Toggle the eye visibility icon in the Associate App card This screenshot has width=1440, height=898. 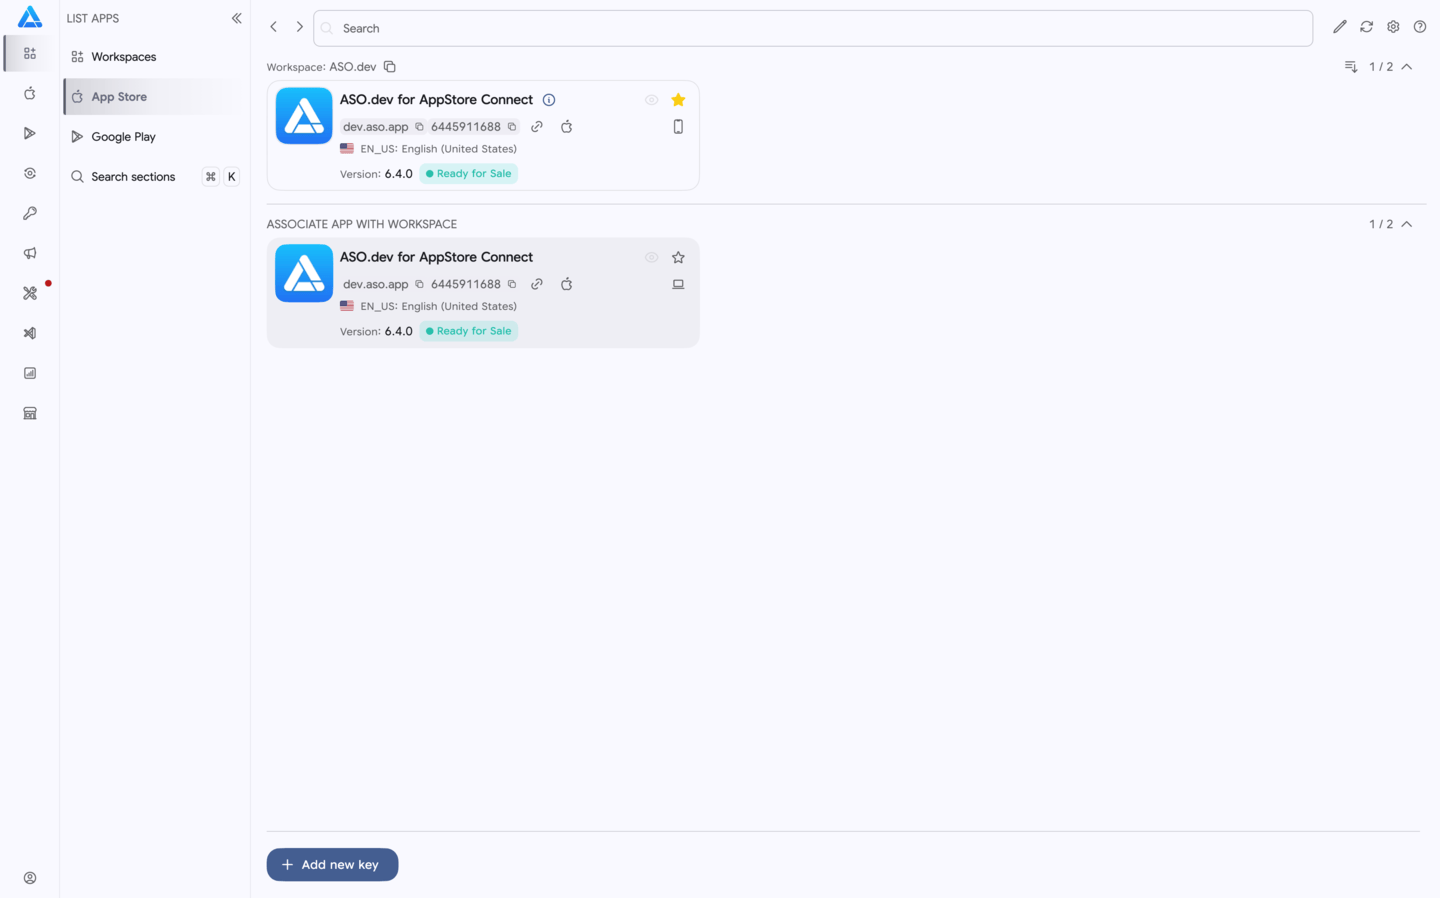(x=652, y=257)
